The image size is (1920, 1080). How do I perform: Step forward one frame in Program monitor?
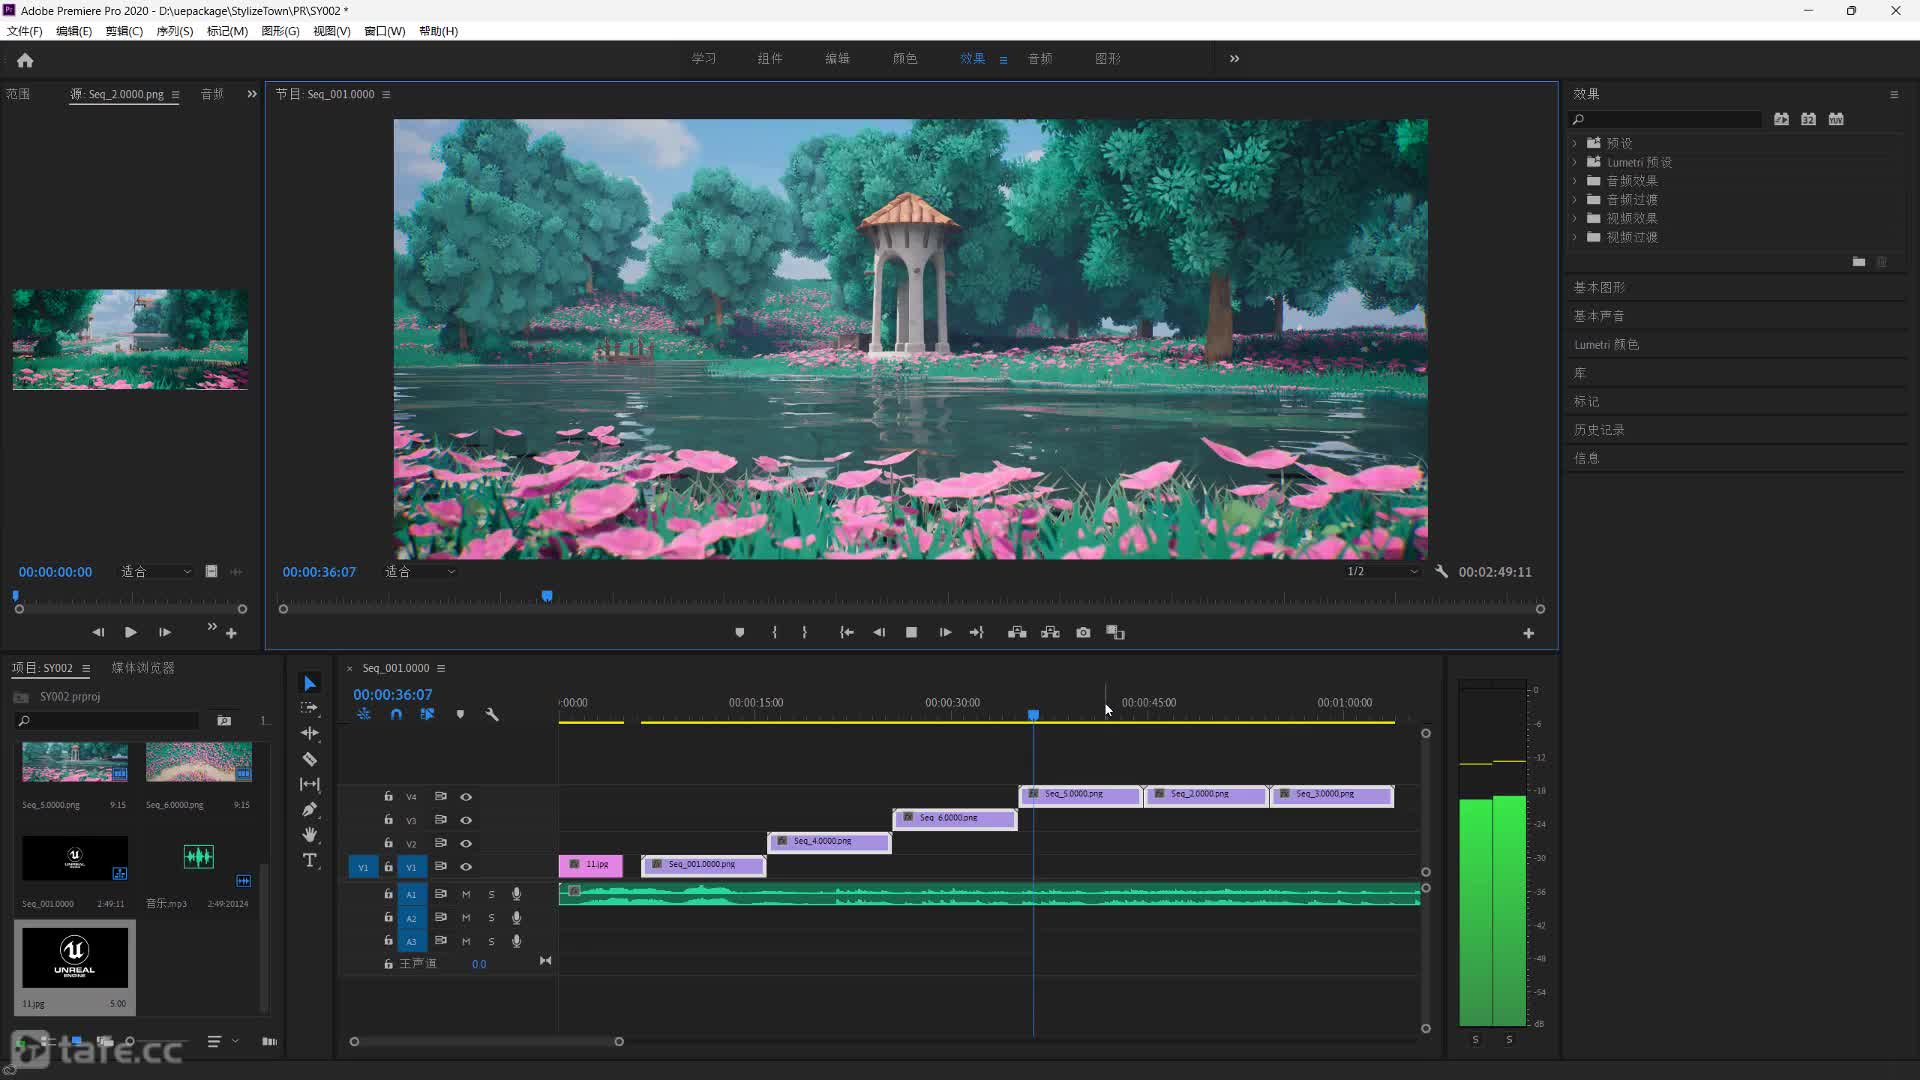click(x=945, y=633)
